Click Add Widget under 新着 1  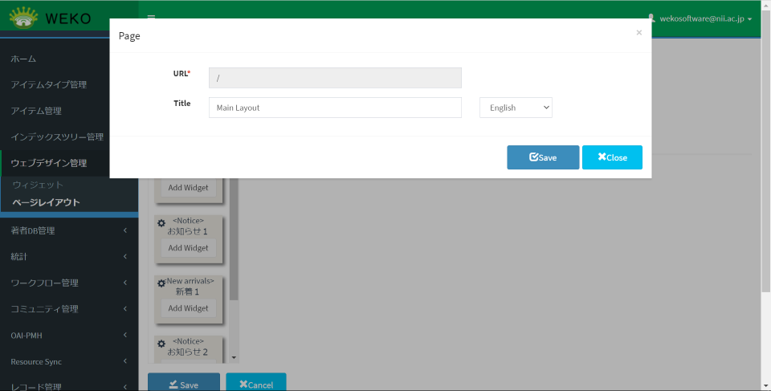point(188,308)
